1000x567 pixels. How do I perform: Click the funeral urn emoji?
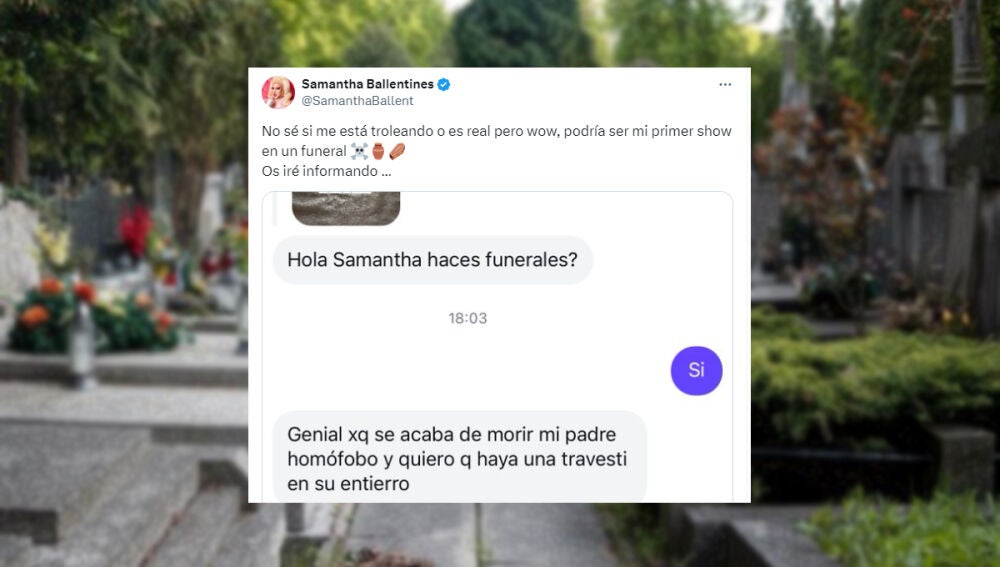(378, 151)
